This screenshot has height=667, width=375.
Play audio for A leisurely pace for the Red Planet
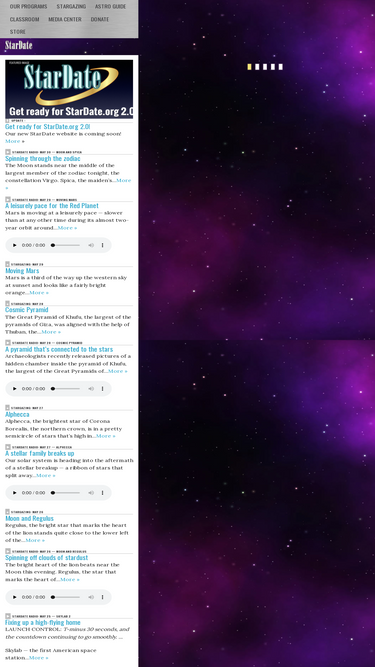15,245
